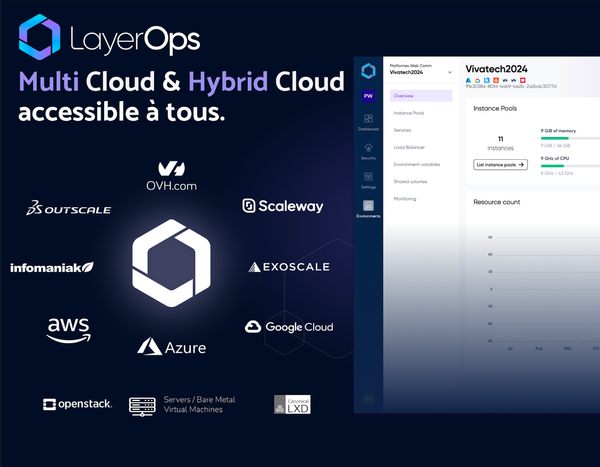Click the AWS logo
600x467 pixels.
point(68,330)
